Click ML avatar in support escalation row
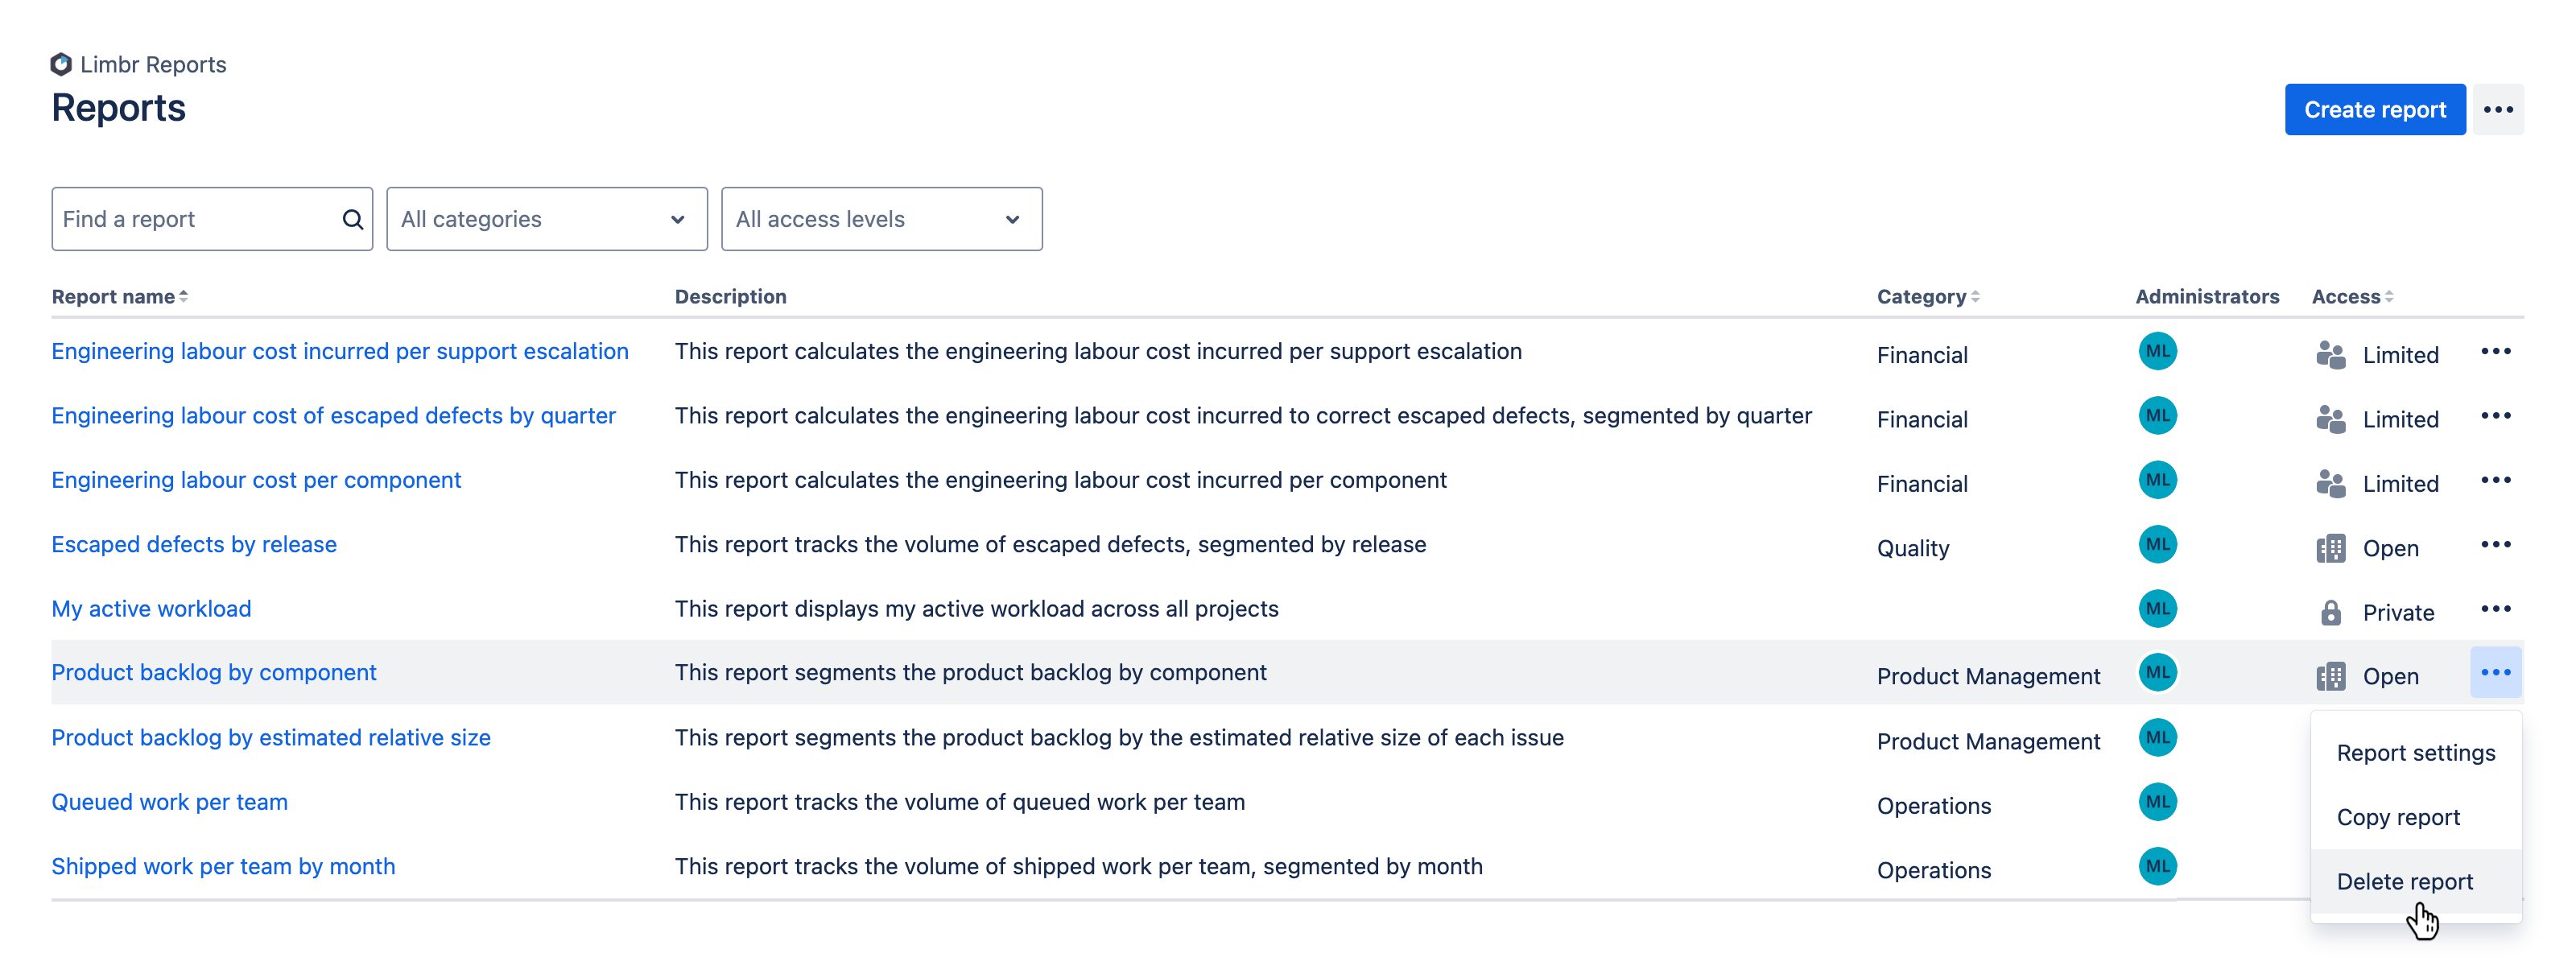The height and width of the screenshot is (966, 2576). coord(2157,352)
